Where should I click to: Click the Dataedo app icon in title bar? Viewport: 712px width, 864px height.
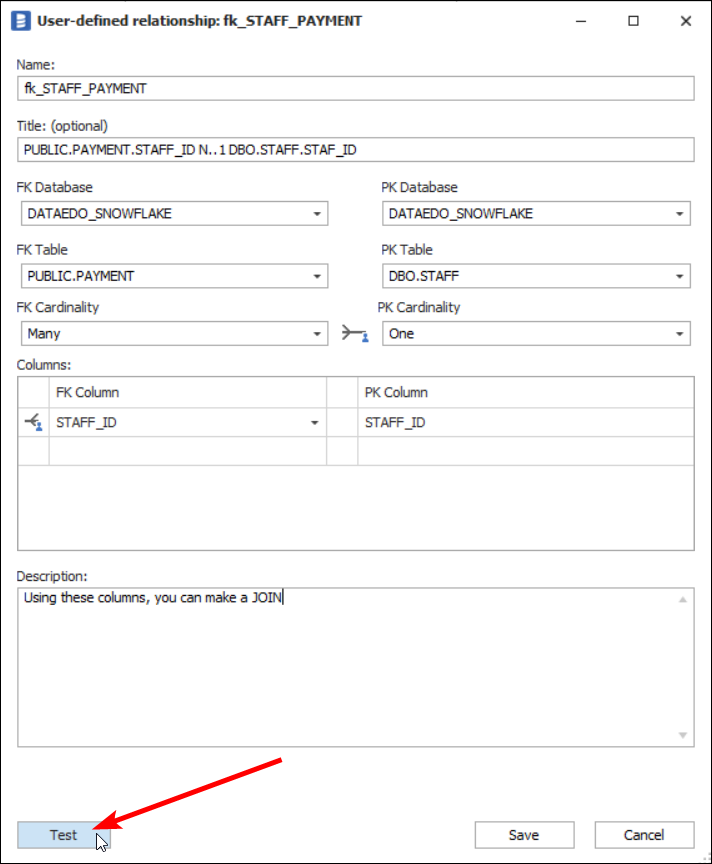click(20, 21)
